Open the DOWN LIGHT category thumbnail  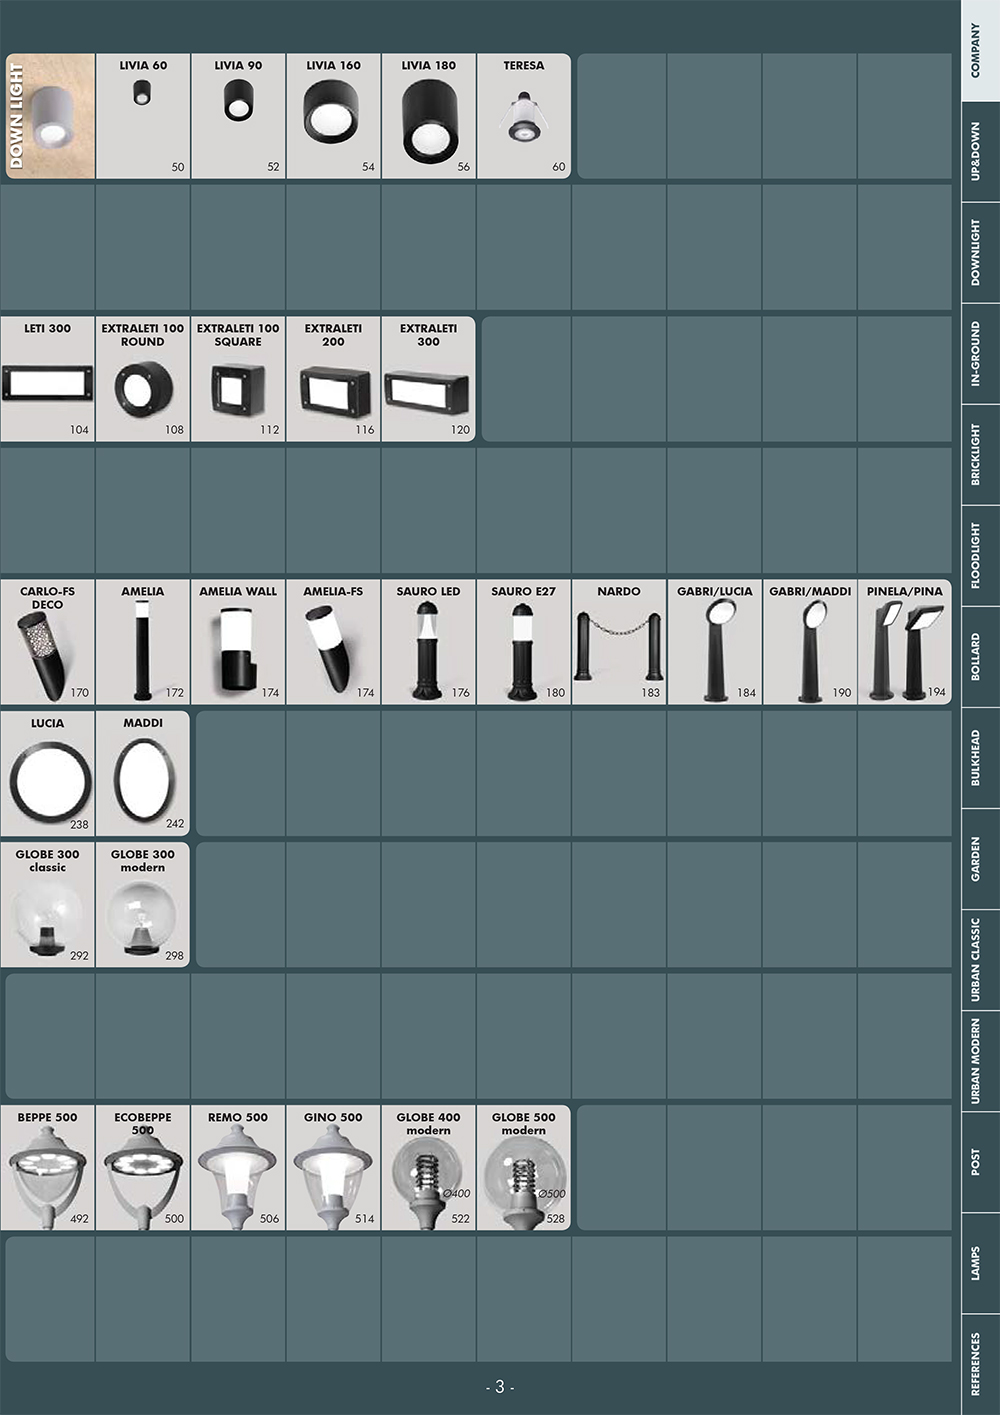click(x=50, y=116)
